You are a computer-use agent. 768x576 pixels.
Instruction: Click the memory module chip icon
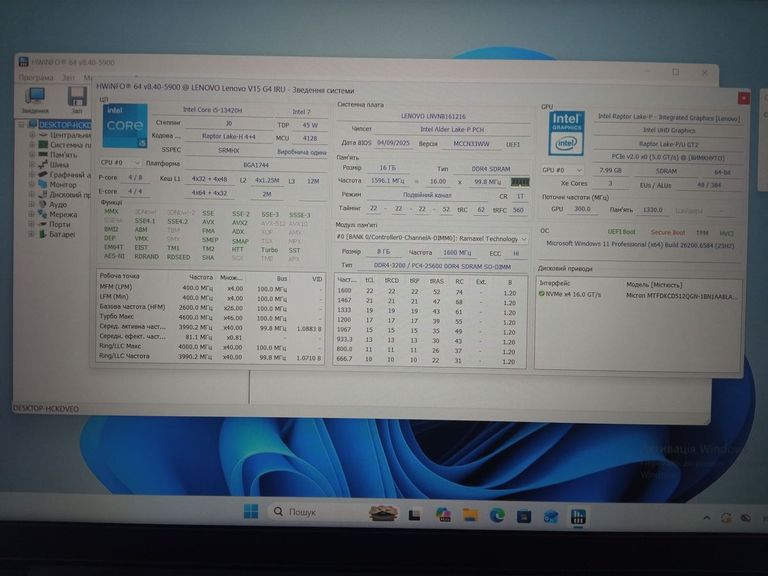(x=520, y=182)
